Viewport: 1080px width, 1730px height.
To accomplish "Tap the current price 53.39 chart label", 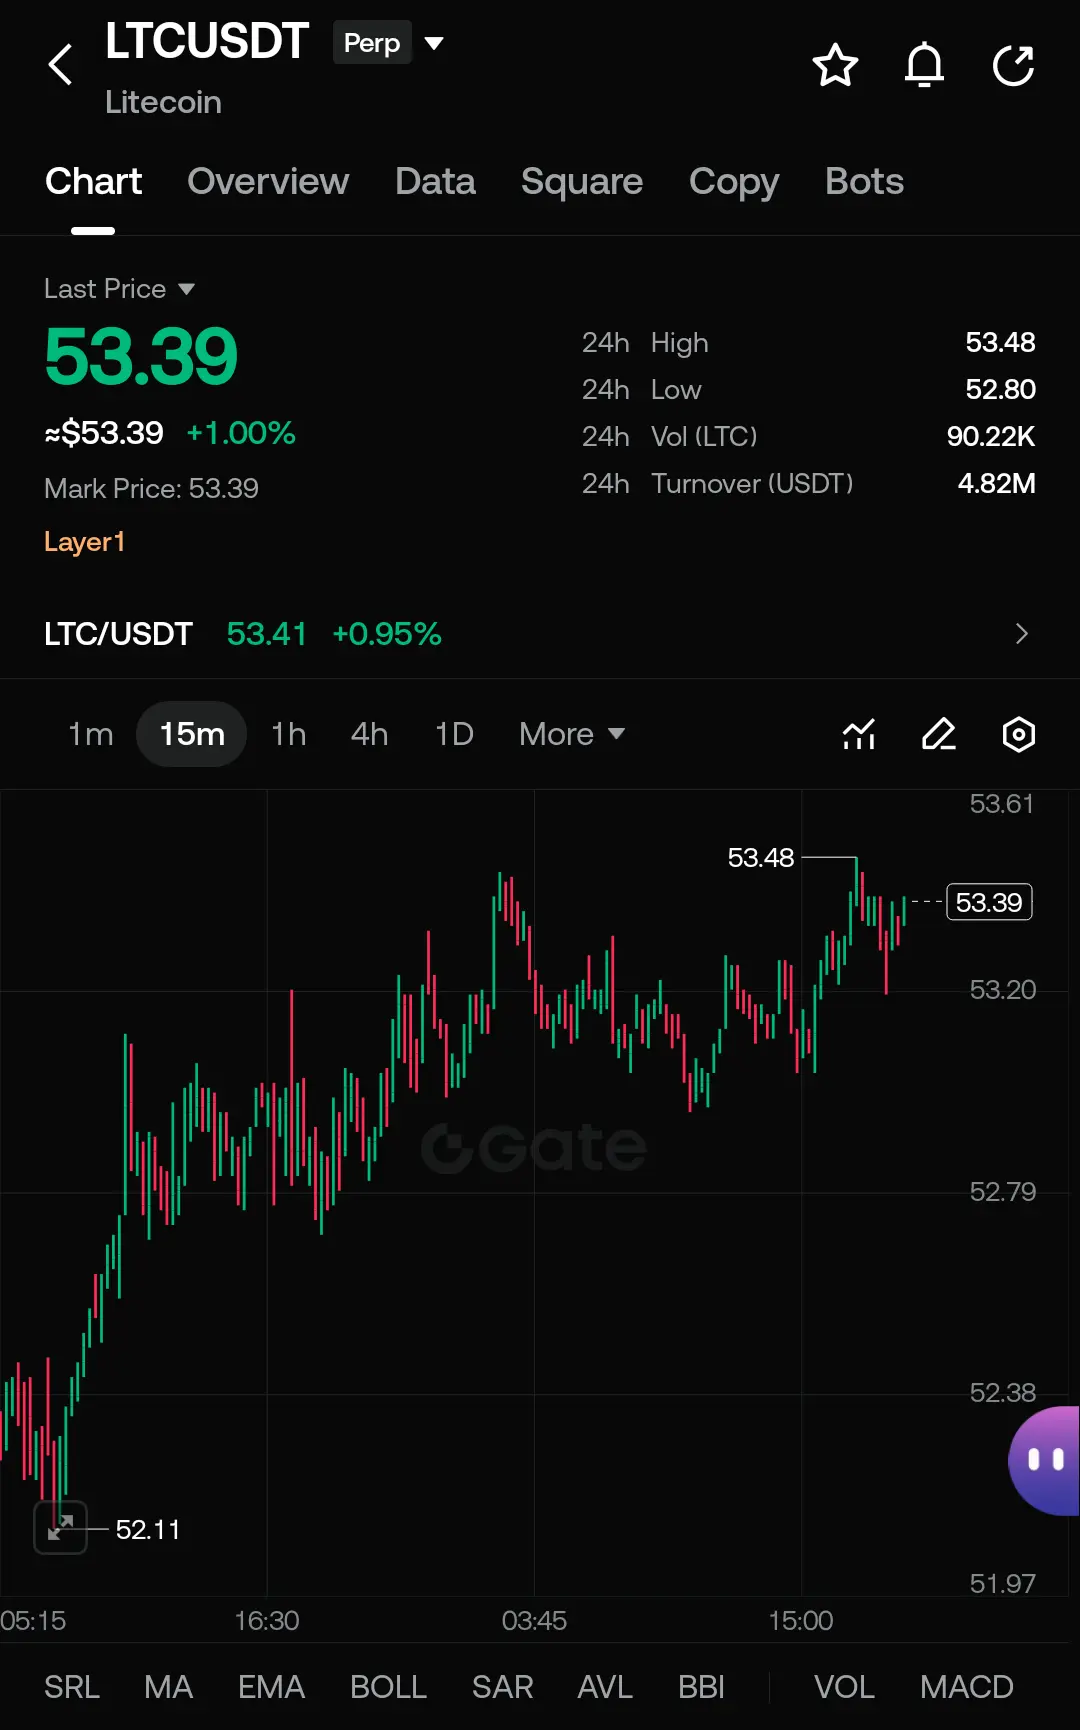I will (989, 902).
